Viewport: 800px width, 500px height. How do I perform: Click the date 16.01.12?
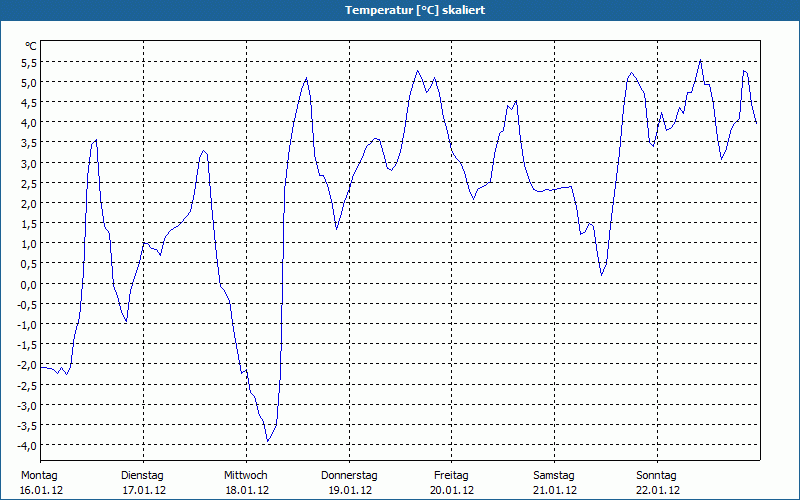[41, 490]
